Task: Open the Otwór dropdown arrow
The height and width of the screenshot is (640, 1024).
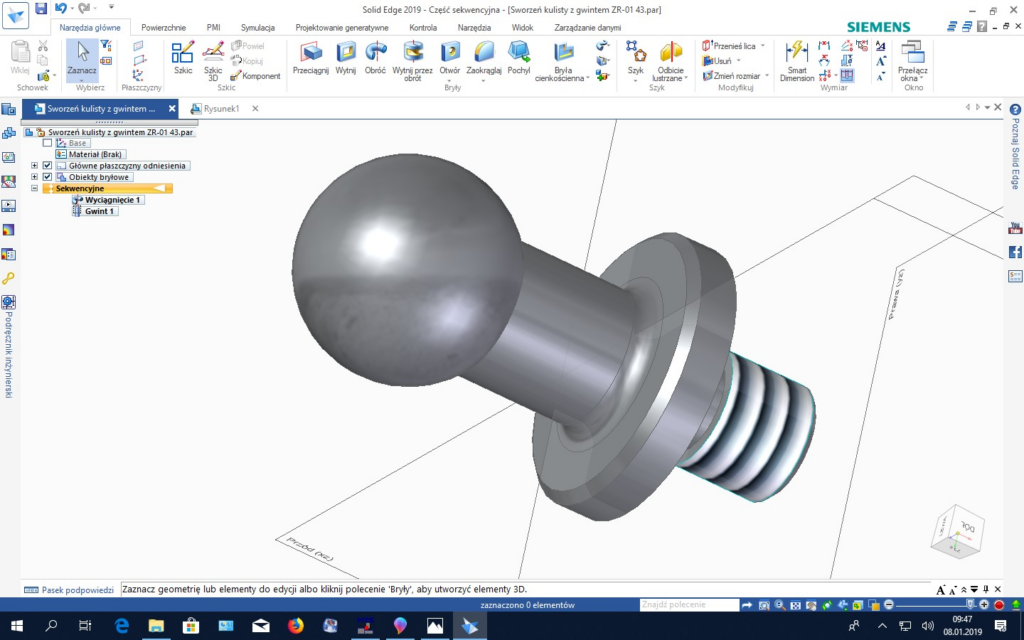Action: 449,80
